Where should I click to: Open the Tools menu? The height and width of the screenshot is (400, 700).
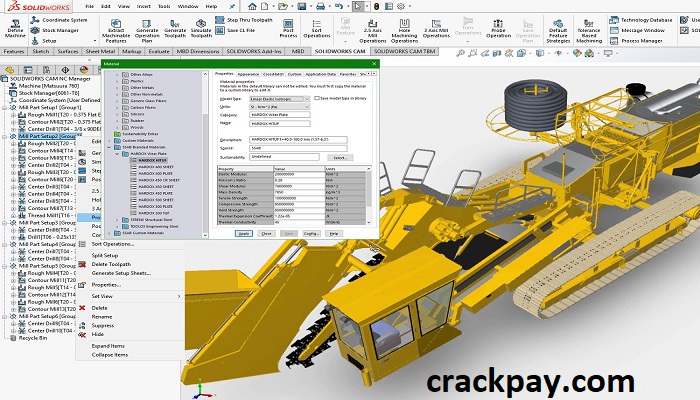point(164,6)
